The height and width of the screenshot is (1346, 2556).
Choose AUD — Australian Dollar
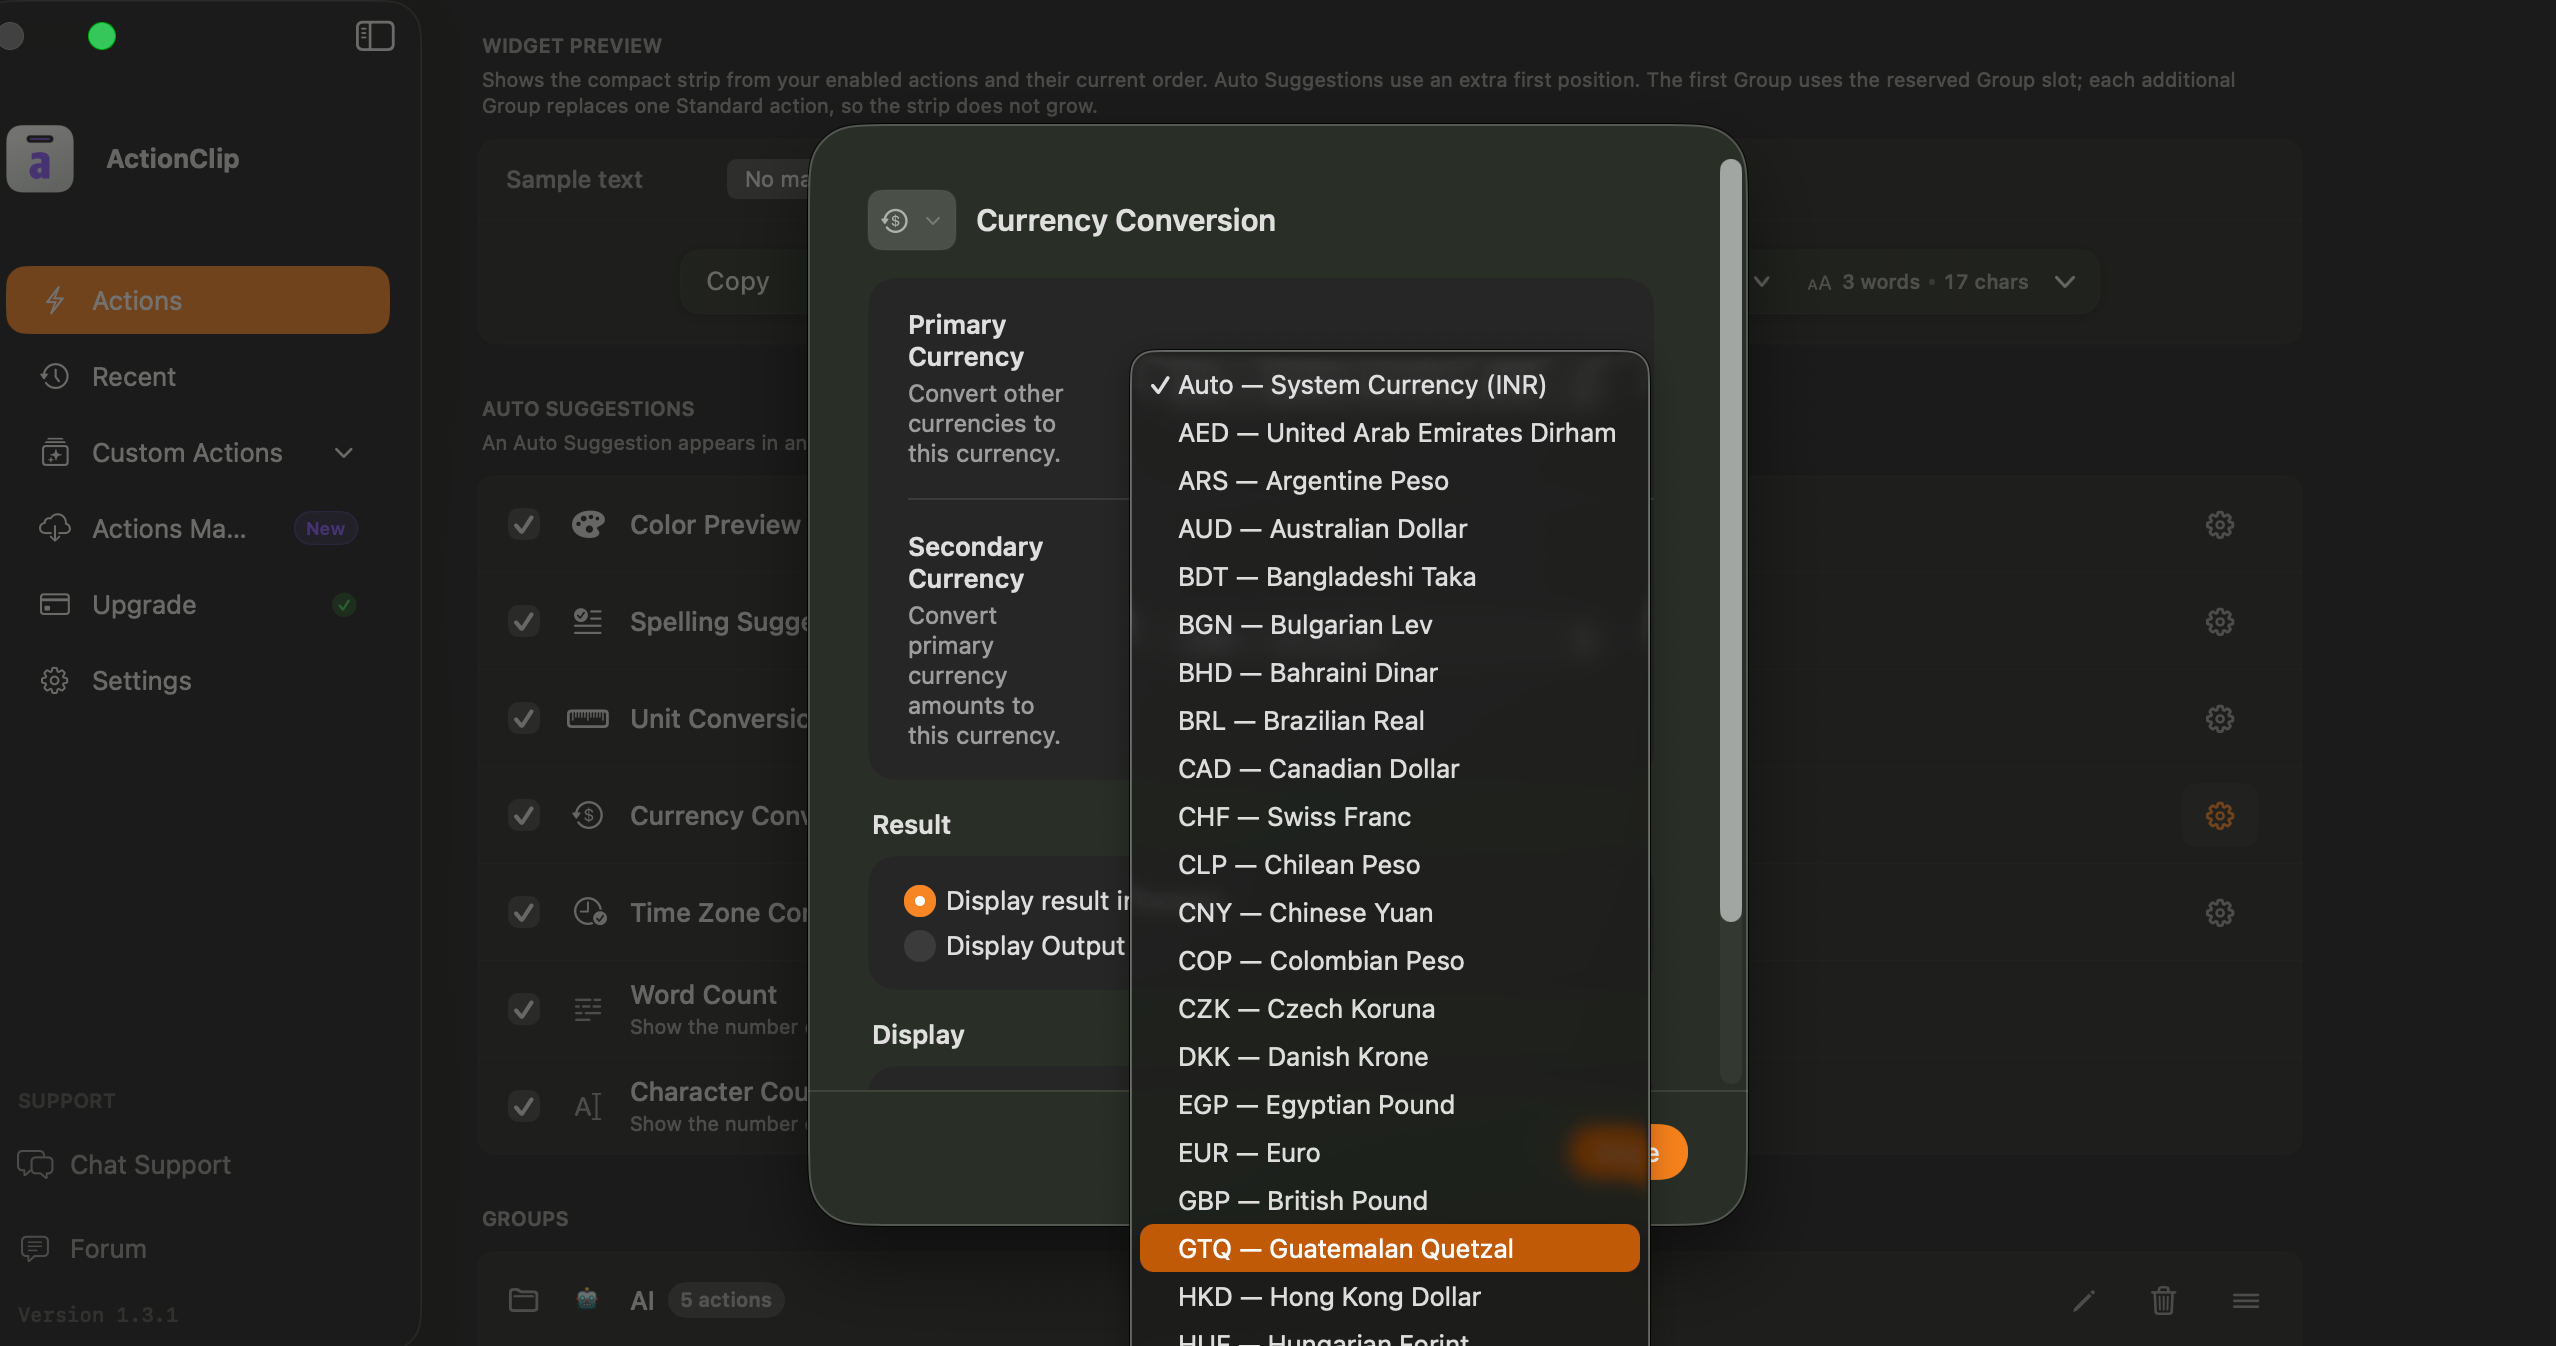pyautogui.click(x=1389, y=528)
